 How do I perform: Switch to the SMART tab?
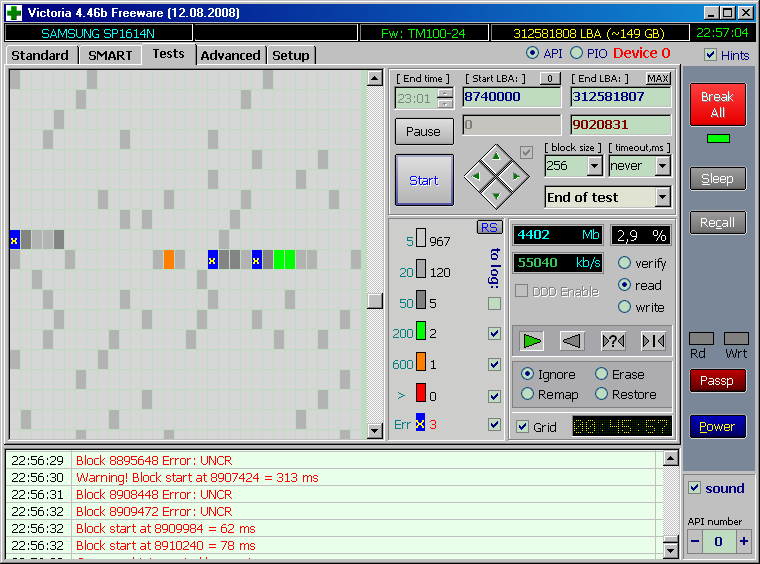[110, 55]
